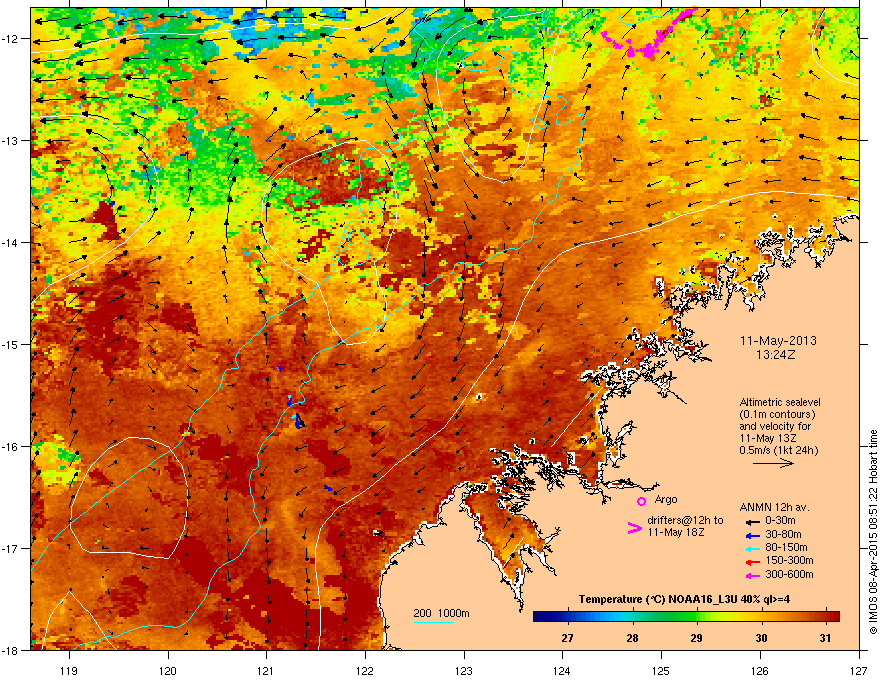
Task: Click the latitude axis label -14
Action: (x=10, y=243)
